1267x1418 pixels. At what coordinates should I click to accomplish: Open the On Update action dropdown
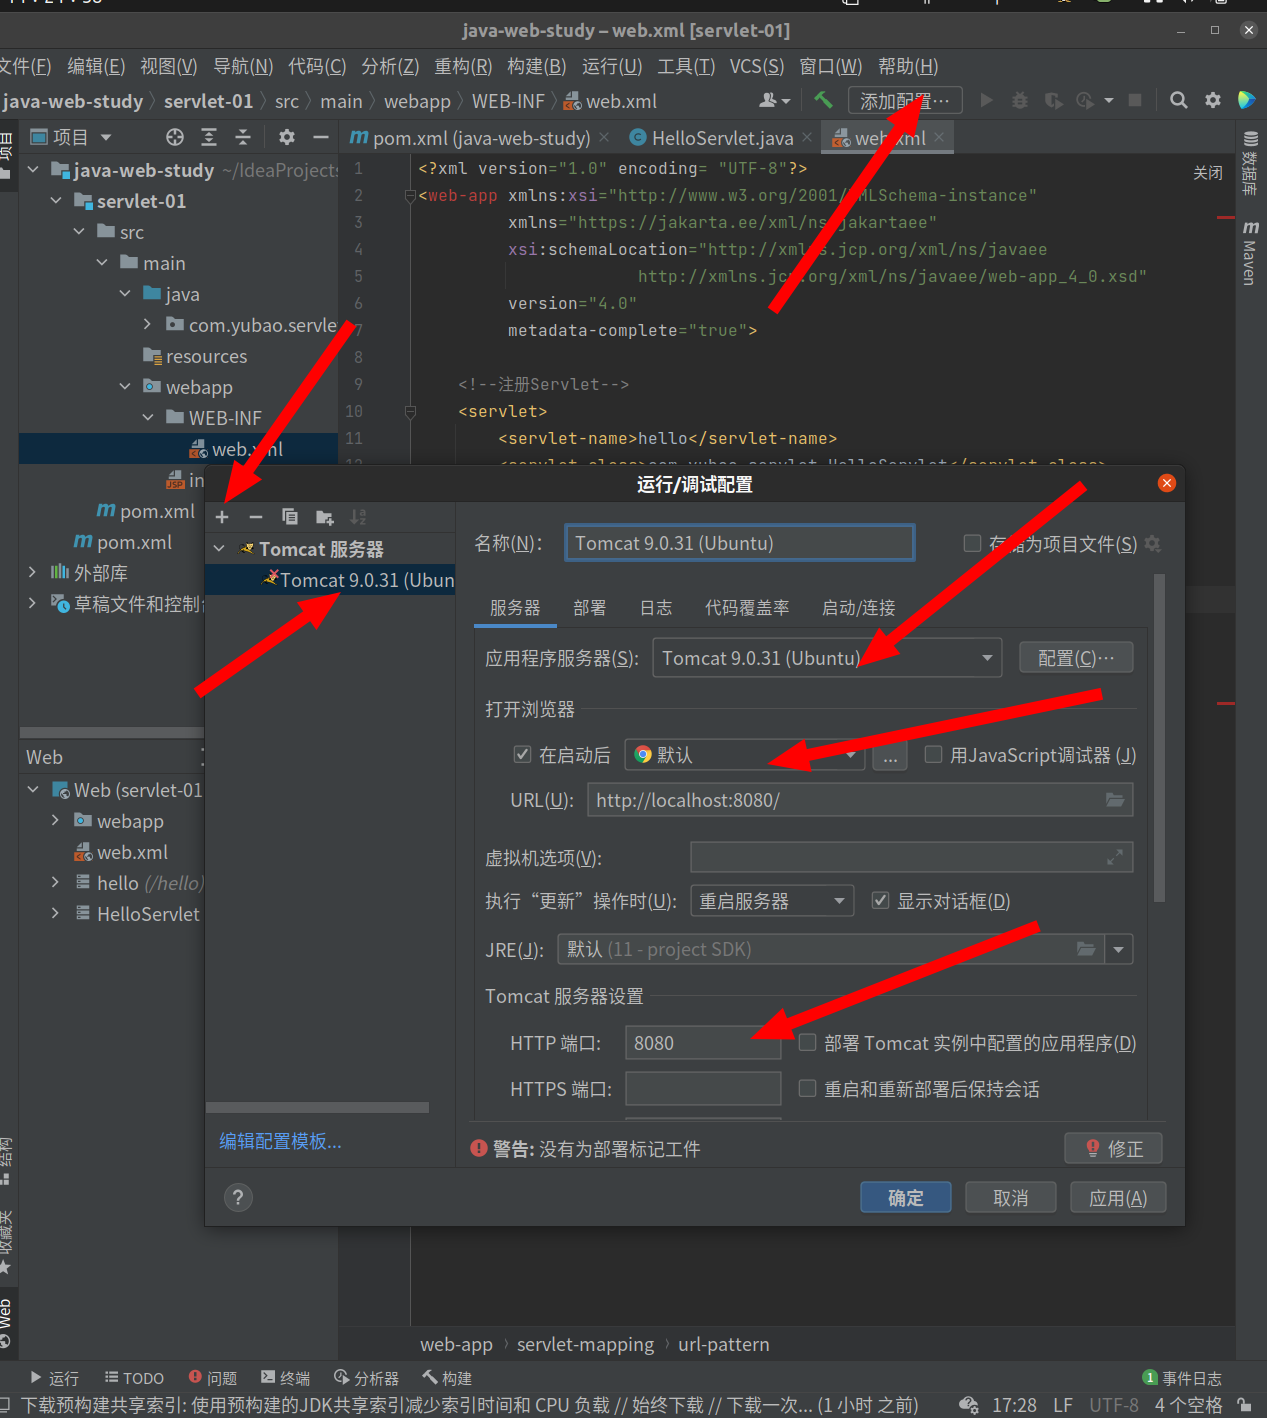coord(772,901)
